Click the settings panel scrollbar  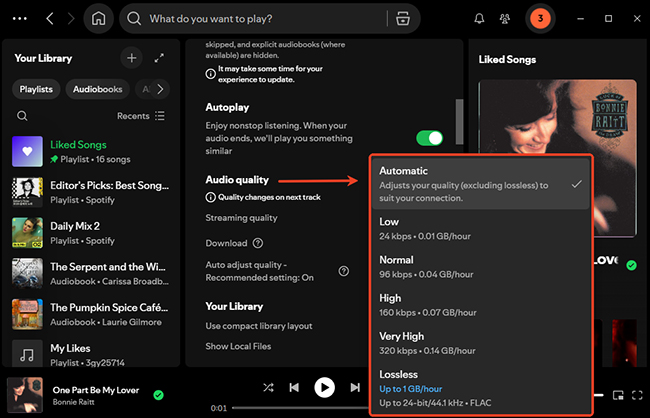pyautogui.click(x=459, y=122)
